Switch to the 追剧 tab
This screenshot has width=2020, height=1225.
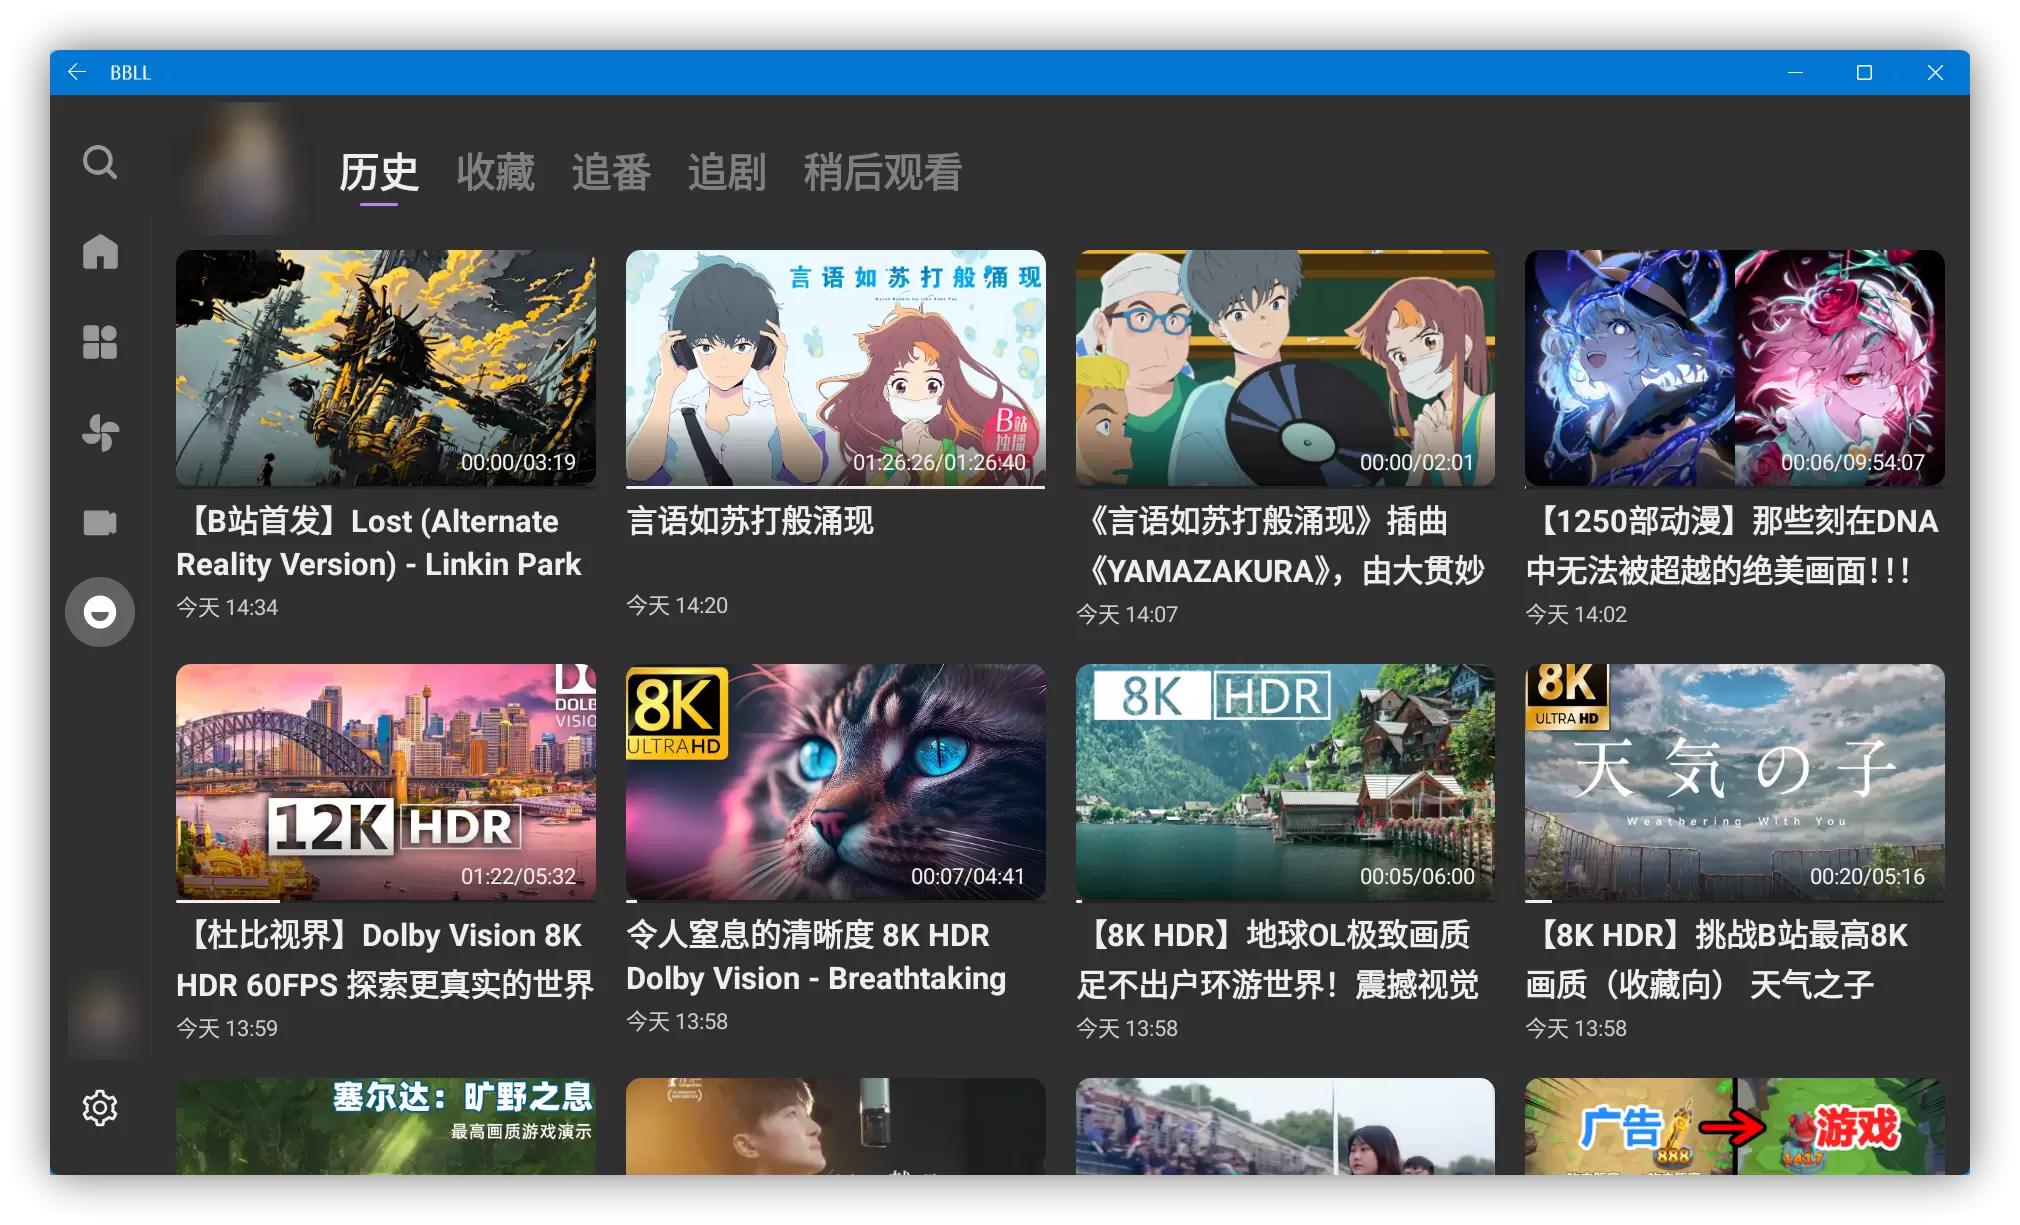click(x=727, y=172)
